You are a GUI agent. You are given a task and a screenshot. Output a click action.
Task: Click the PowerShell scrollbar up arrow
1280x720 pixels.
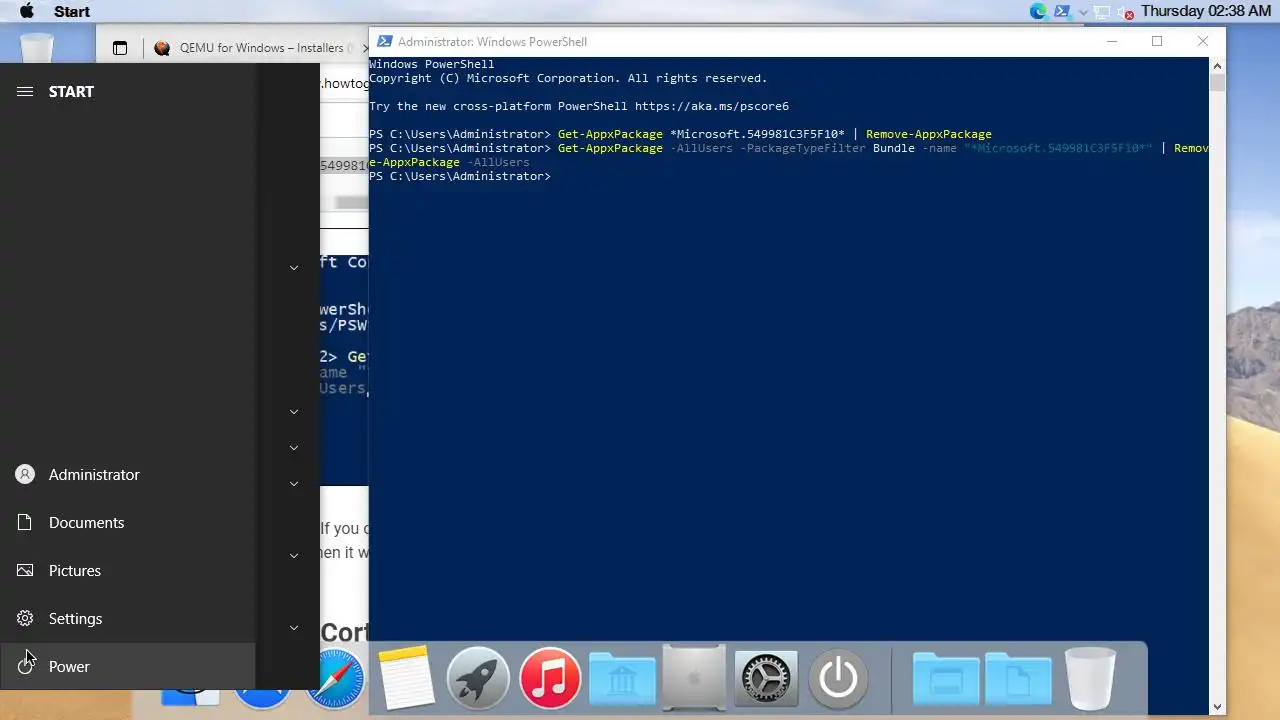[x=1217, y=66]
